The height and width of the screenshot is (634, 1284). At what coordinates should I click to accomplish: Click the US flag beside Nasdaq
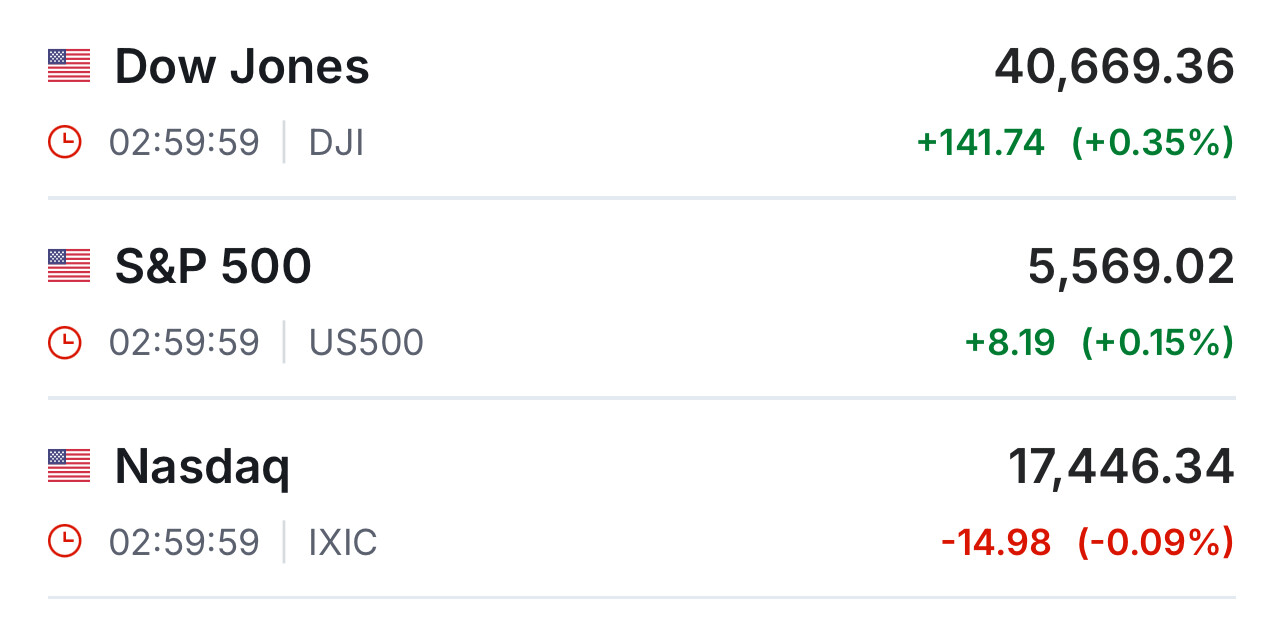[x=69, y=466]
